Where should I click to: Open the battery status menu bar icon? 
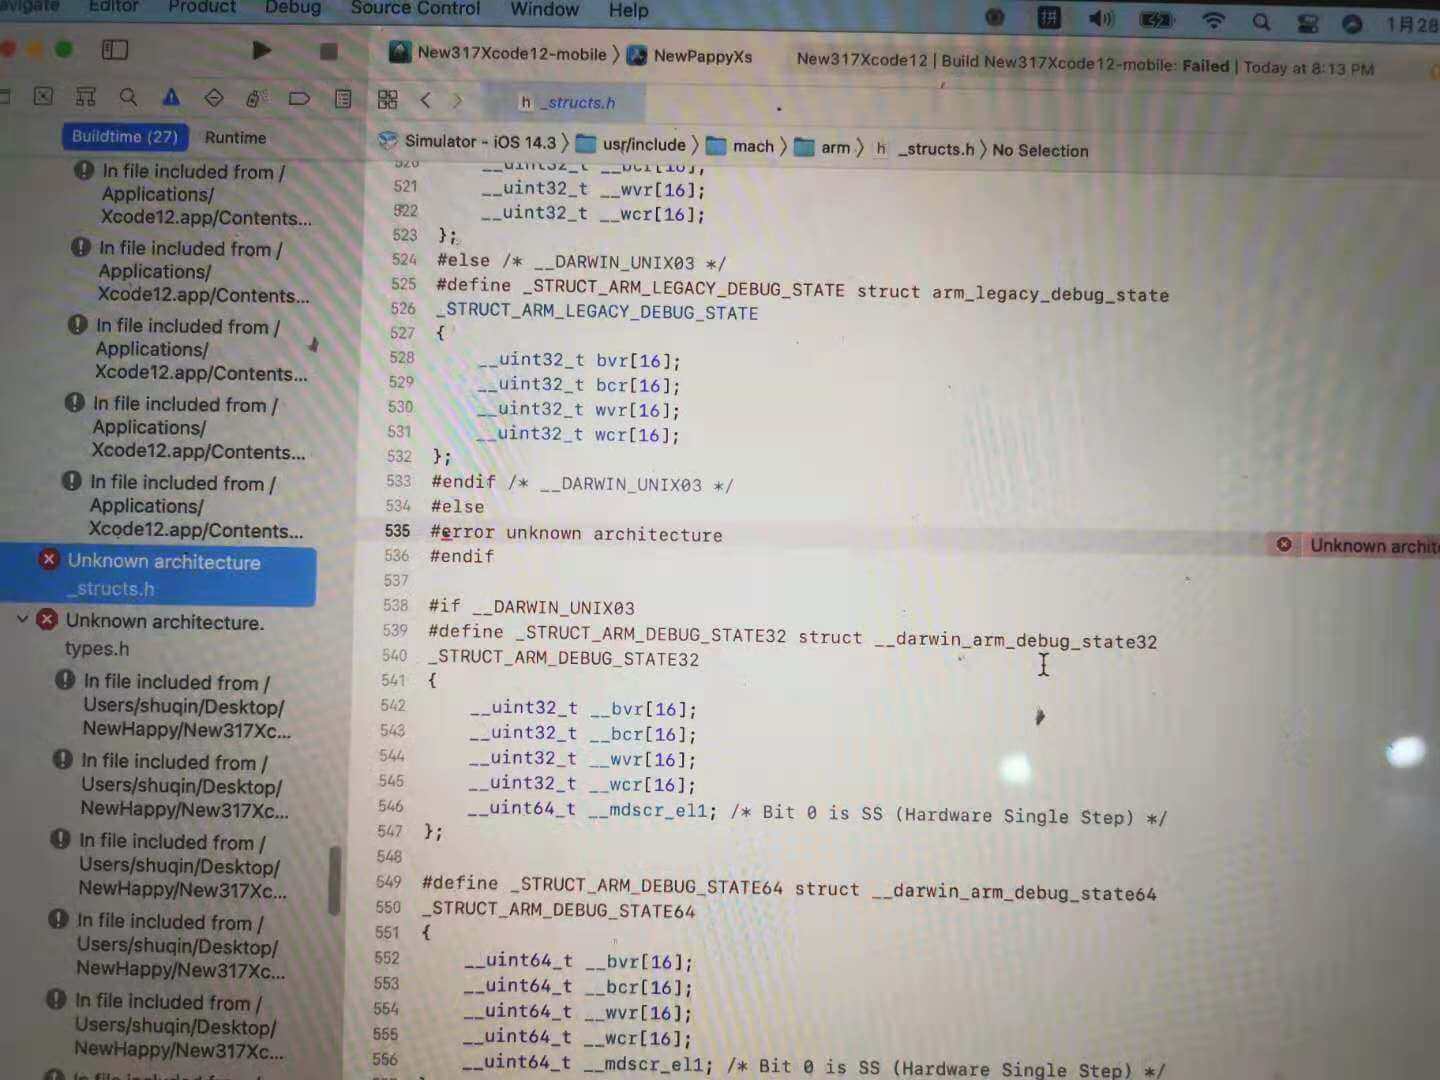(1156, 19)
